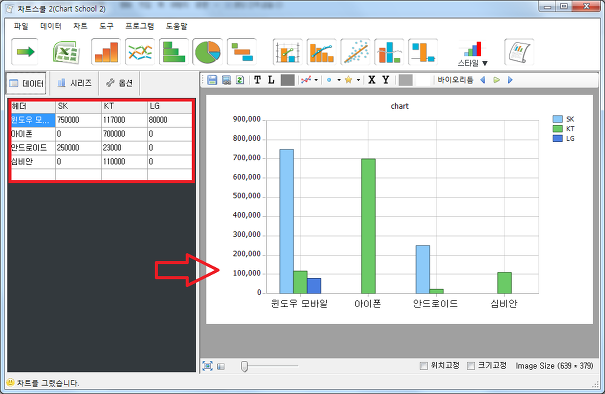
Task: Select the cell containing 80000
Action: pos(170,120)
